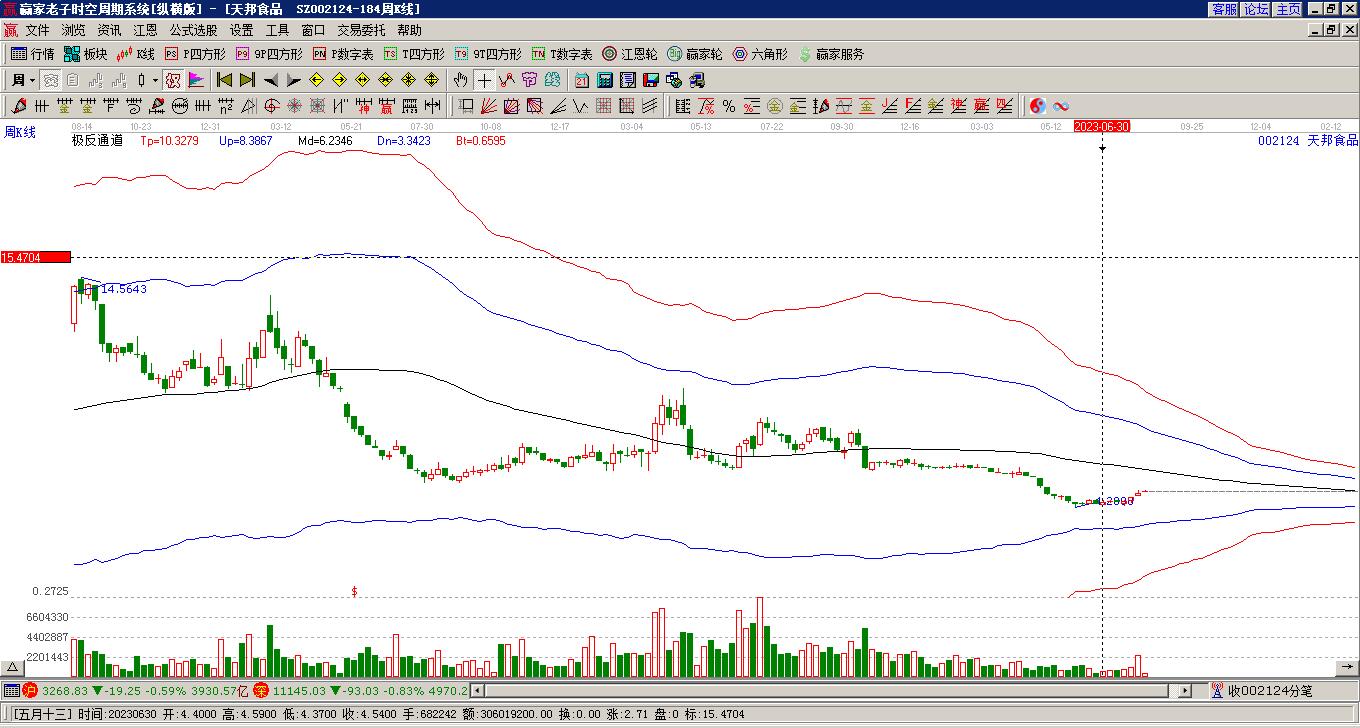1360x728 pixels.
Task: Open the P数字表 tool
Action: pos(343,54)
